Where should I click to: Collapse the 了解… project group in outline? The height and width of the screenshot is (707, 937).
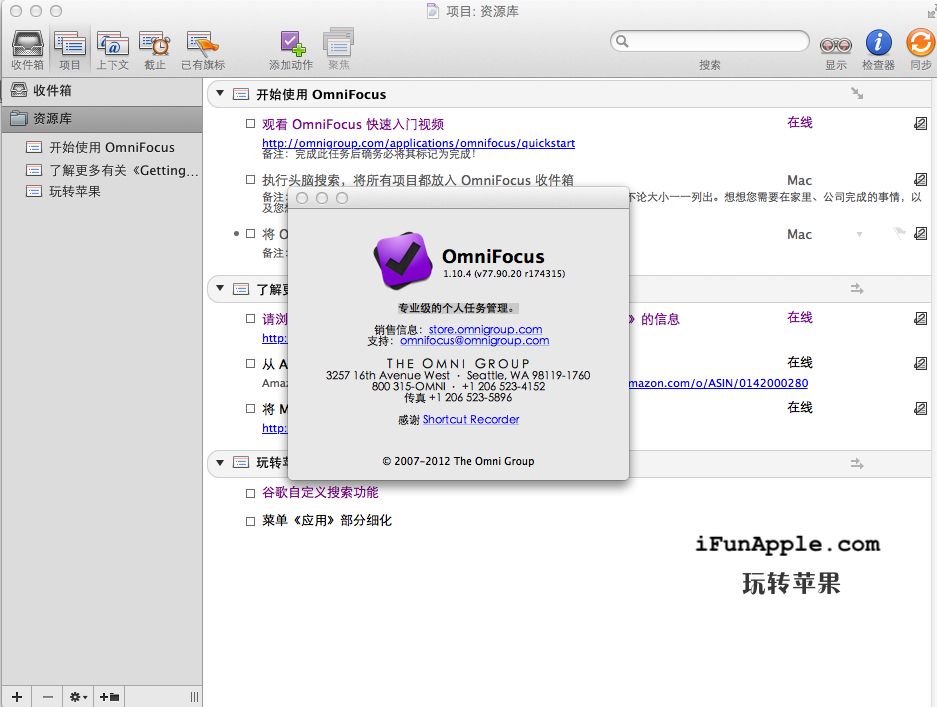[220, 289]
